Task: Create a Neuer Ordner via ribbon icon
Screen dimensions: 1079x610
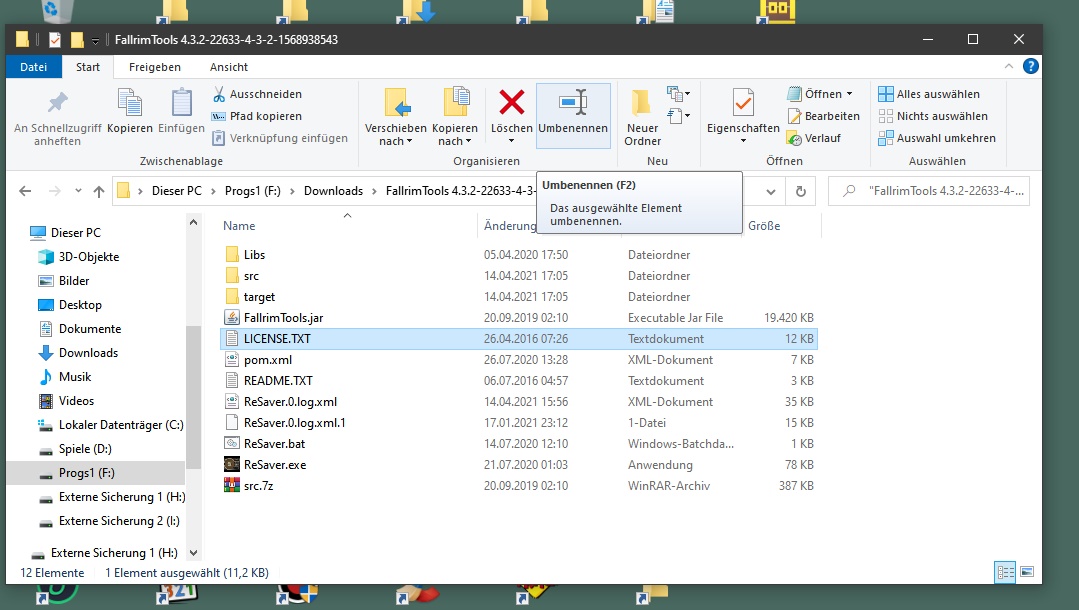Action: tap(642, 102)
